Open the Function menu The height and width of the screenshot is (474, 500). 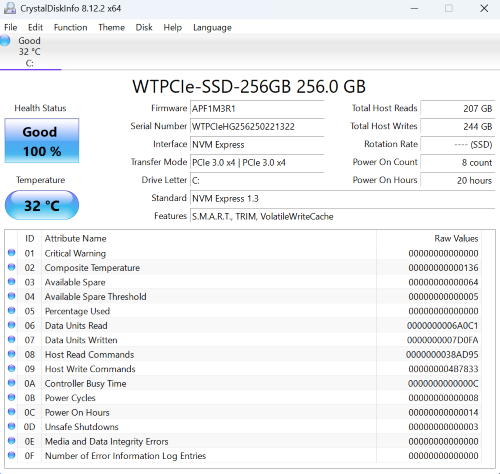coord(71,27)
